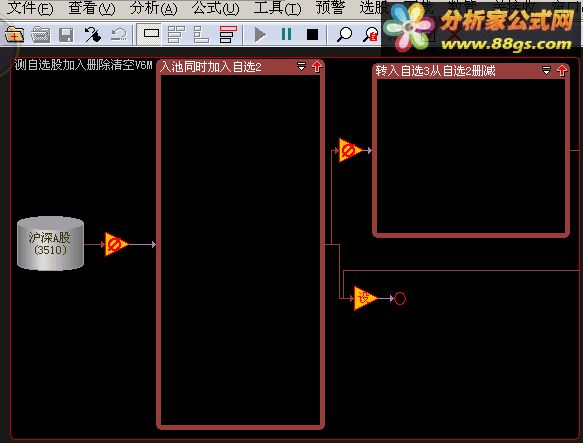Click the undo arrow toolbar icon
Viewport: 583px width, 443px height.
click(119, 35)
